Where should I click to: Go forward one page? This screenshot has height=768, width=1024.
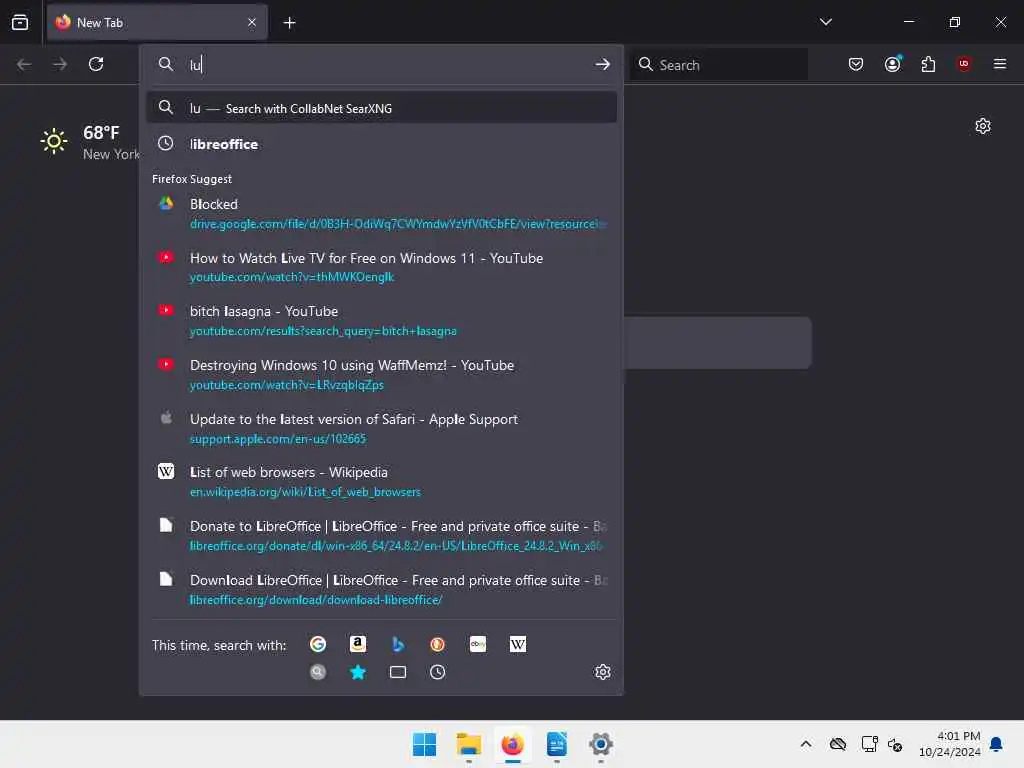(60, 64)
